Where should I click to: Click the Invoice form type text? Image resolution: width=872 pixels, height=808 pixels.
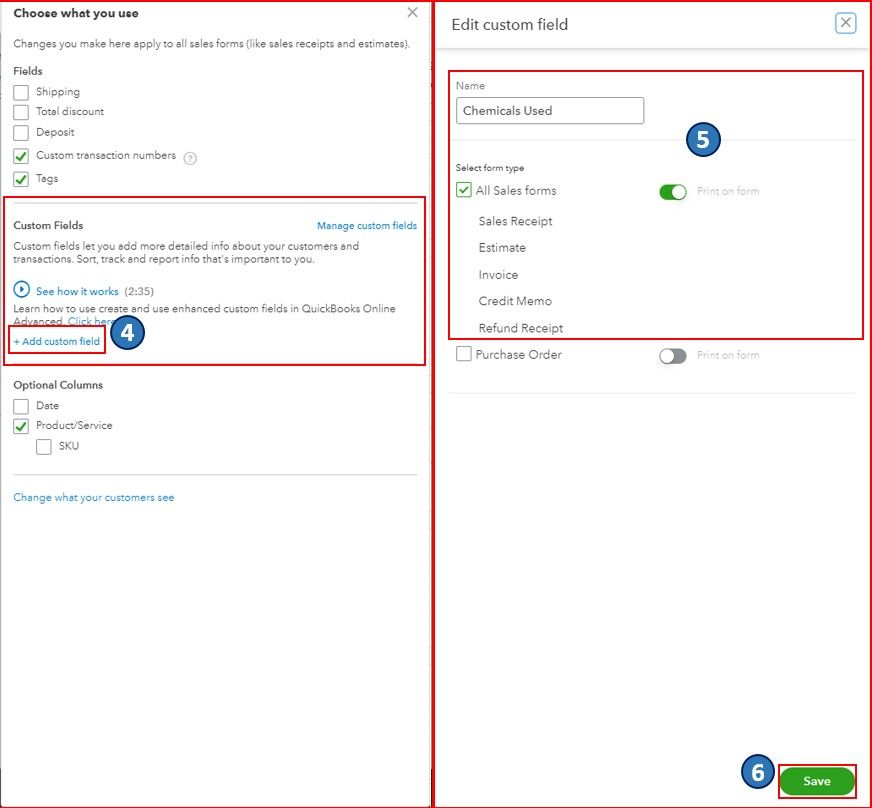[498, 275]
